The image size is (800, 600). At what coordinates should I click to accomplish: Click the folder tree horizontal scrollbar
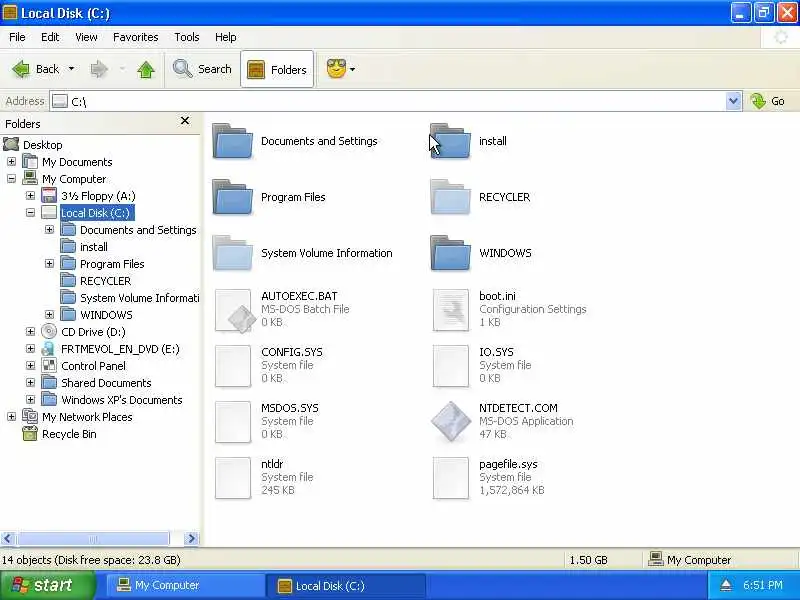93,538
